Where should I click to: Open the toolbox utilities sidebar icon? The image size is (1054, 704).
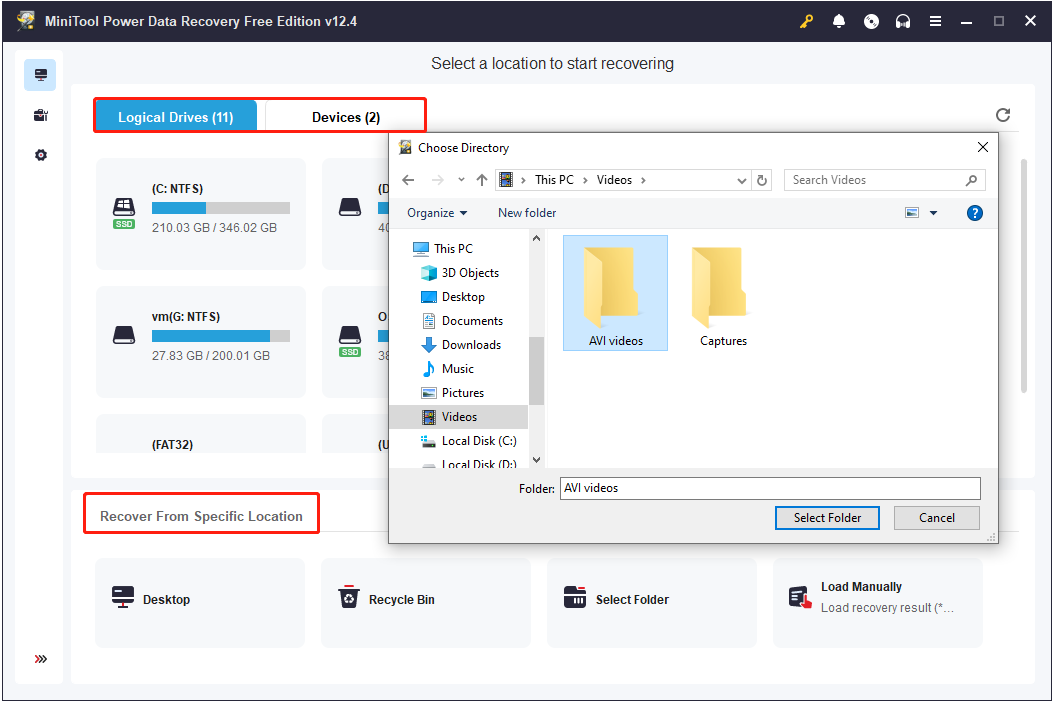40,115
